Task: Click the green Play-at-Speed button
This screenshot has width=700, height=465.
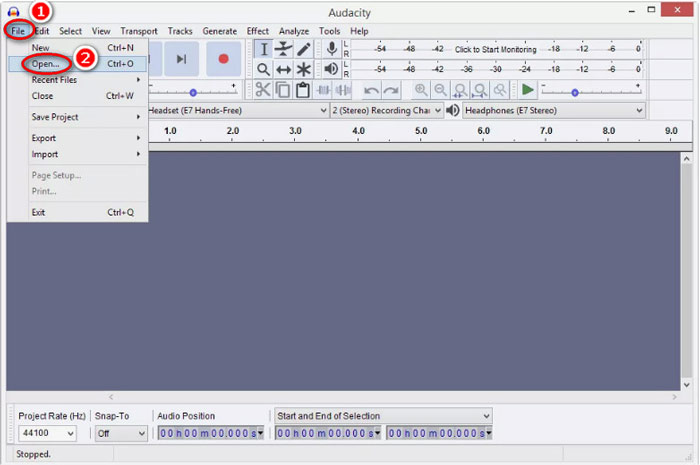Action: [527, 90]
